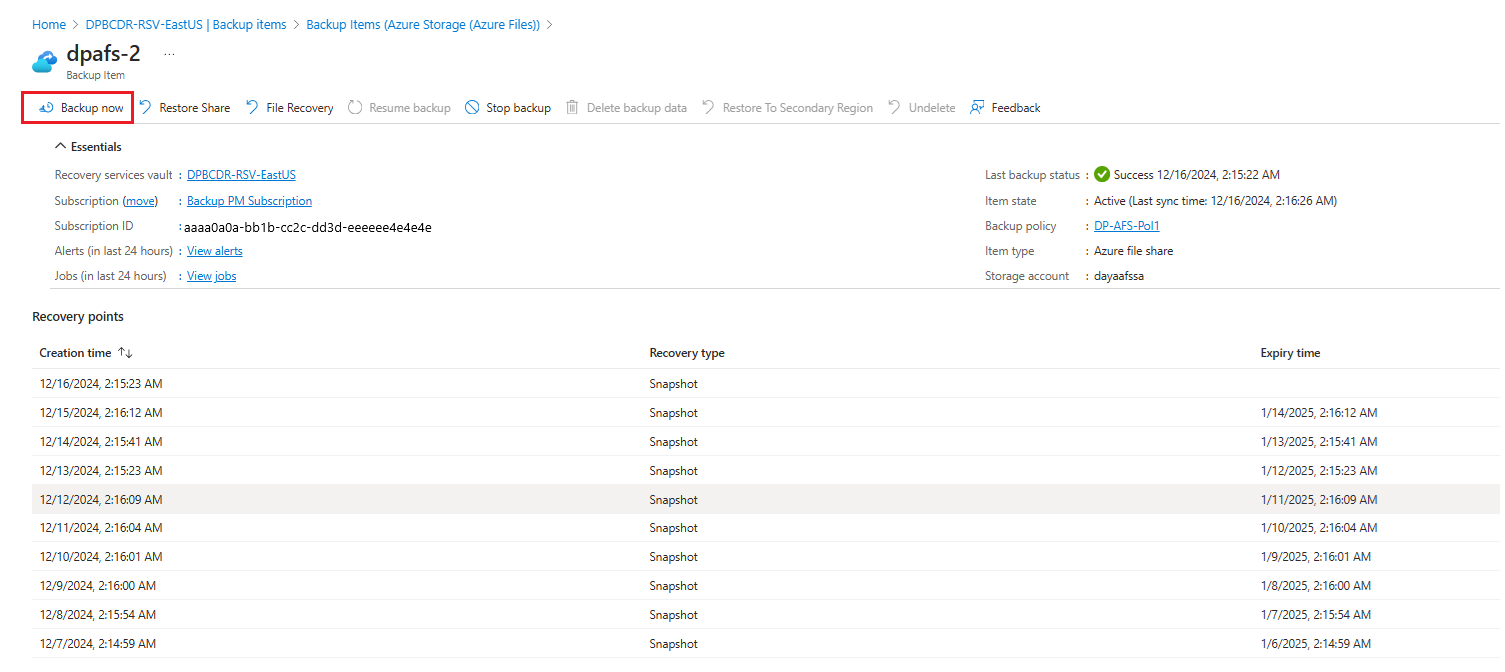Click the Backup now toolbar button
The image size is (1505, 672).
point(79,108)
